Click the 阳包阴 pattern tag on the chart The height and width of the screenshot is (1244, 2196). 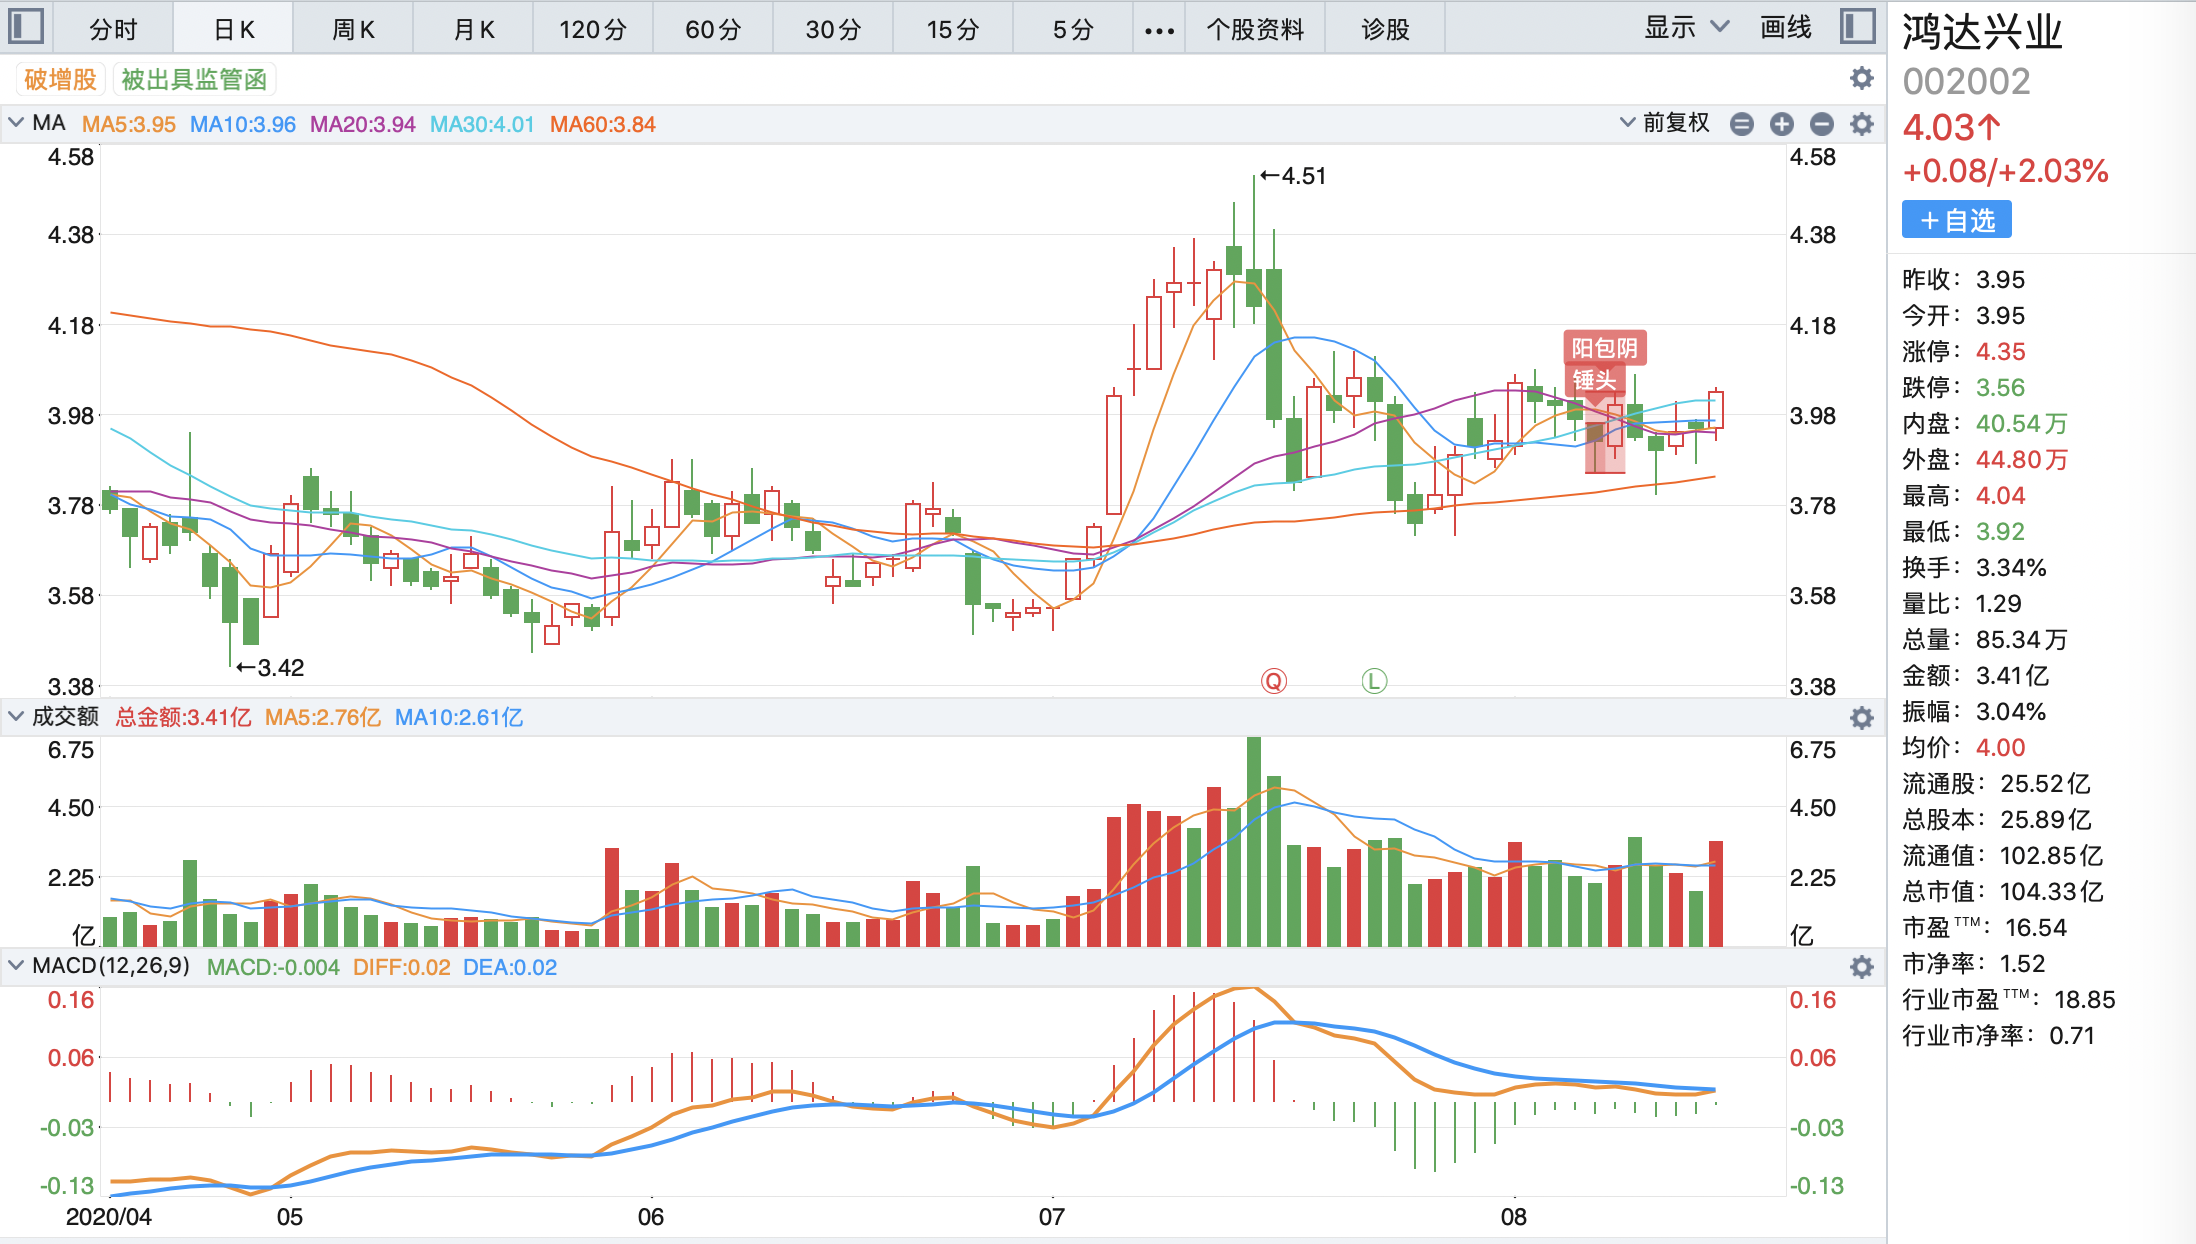[x=1604, y=348]
